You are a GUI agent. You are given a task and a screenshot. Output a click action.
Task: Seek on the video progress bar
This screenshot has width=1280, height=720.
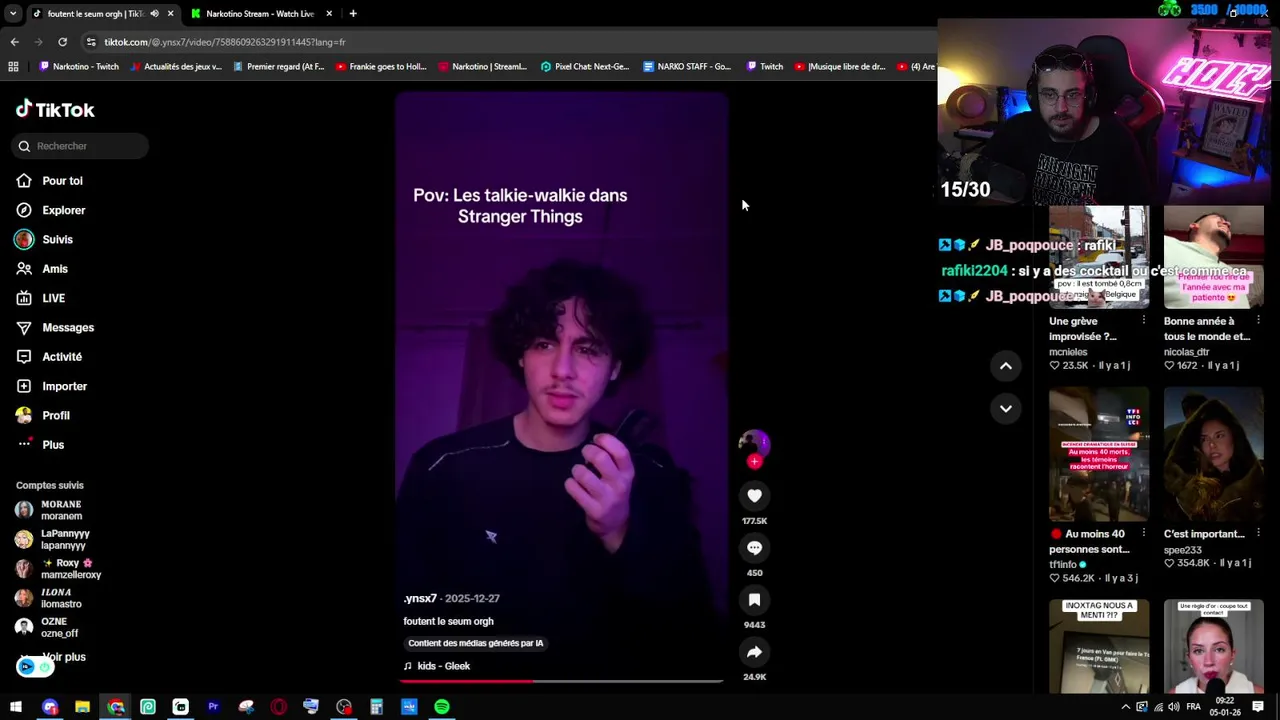(x=561, y=681)
